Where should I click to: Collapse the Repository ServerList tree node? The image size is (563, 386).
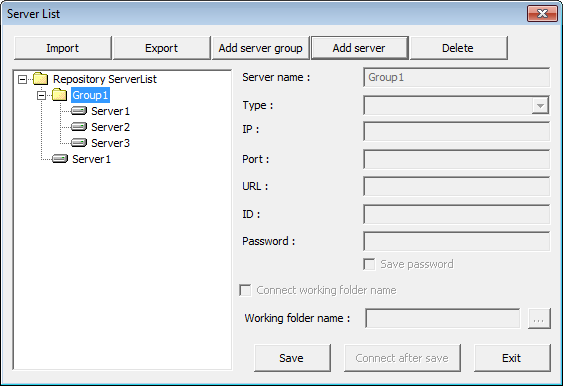(x=22, y=79)
